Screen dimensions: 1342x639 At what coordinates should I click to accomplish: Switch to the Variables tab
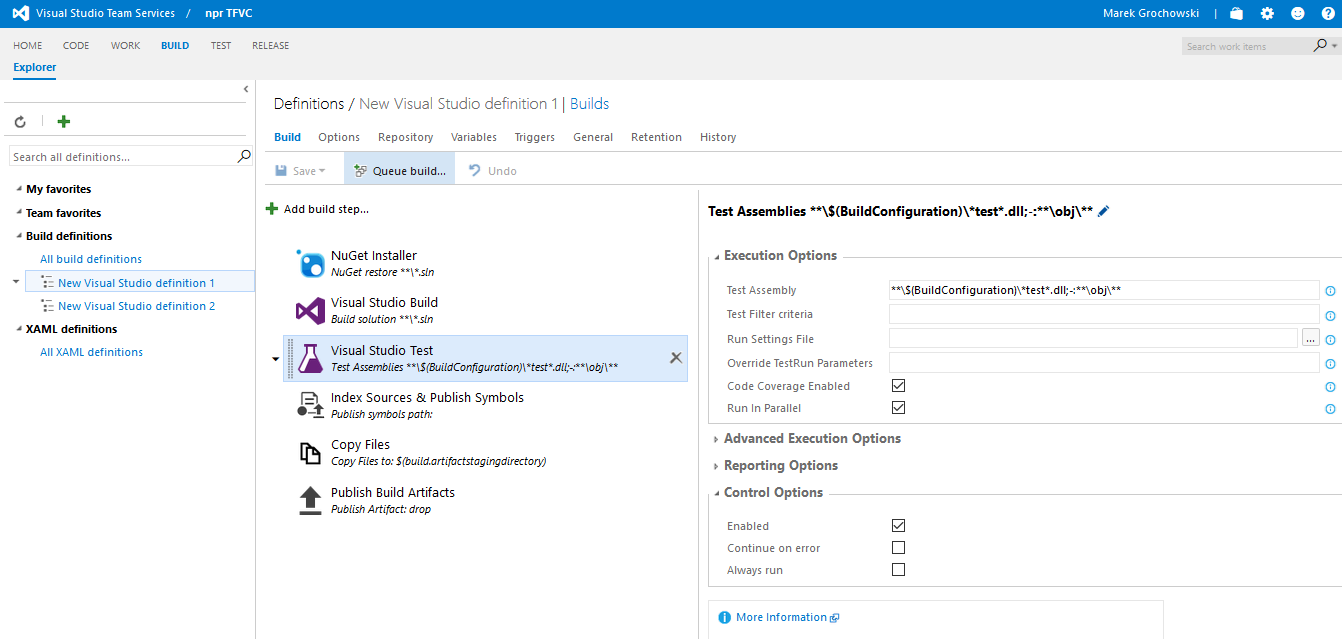point(473,137)
